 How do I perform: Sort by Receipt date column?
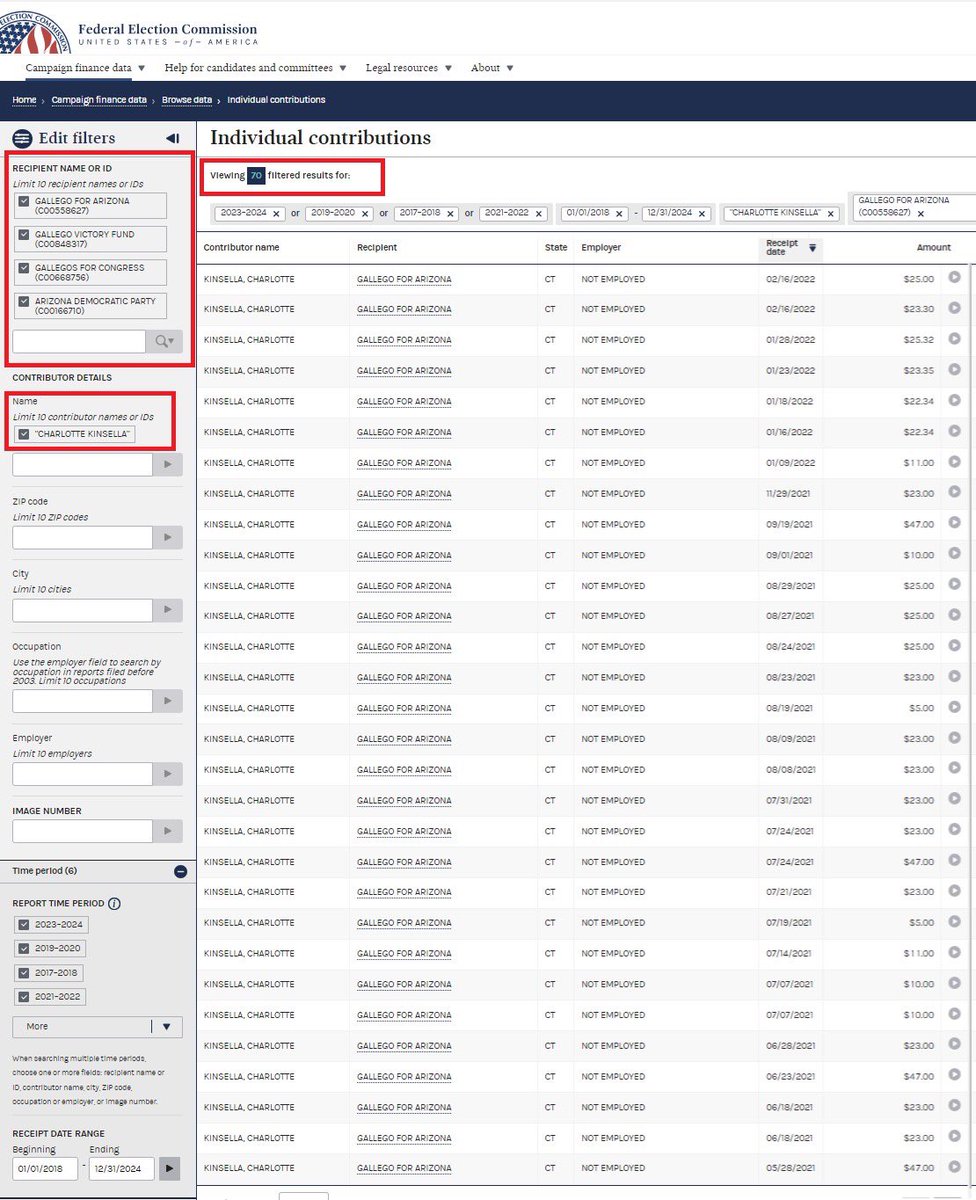point(790,247)
